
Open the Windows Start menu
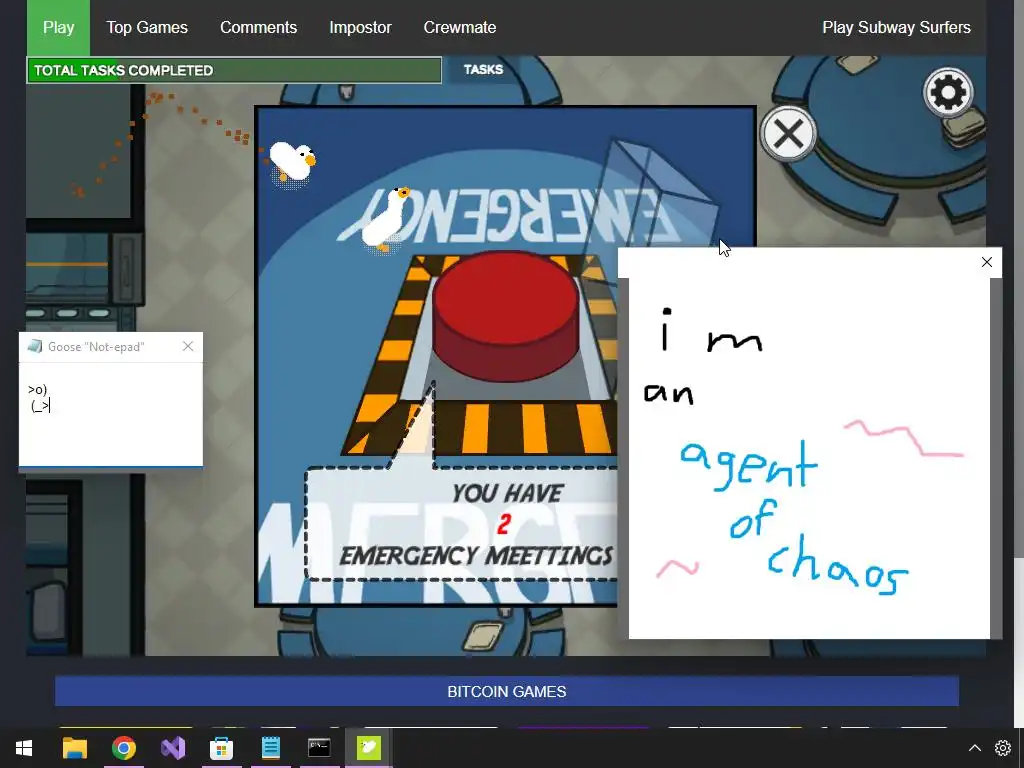click(x=24, y=748)
